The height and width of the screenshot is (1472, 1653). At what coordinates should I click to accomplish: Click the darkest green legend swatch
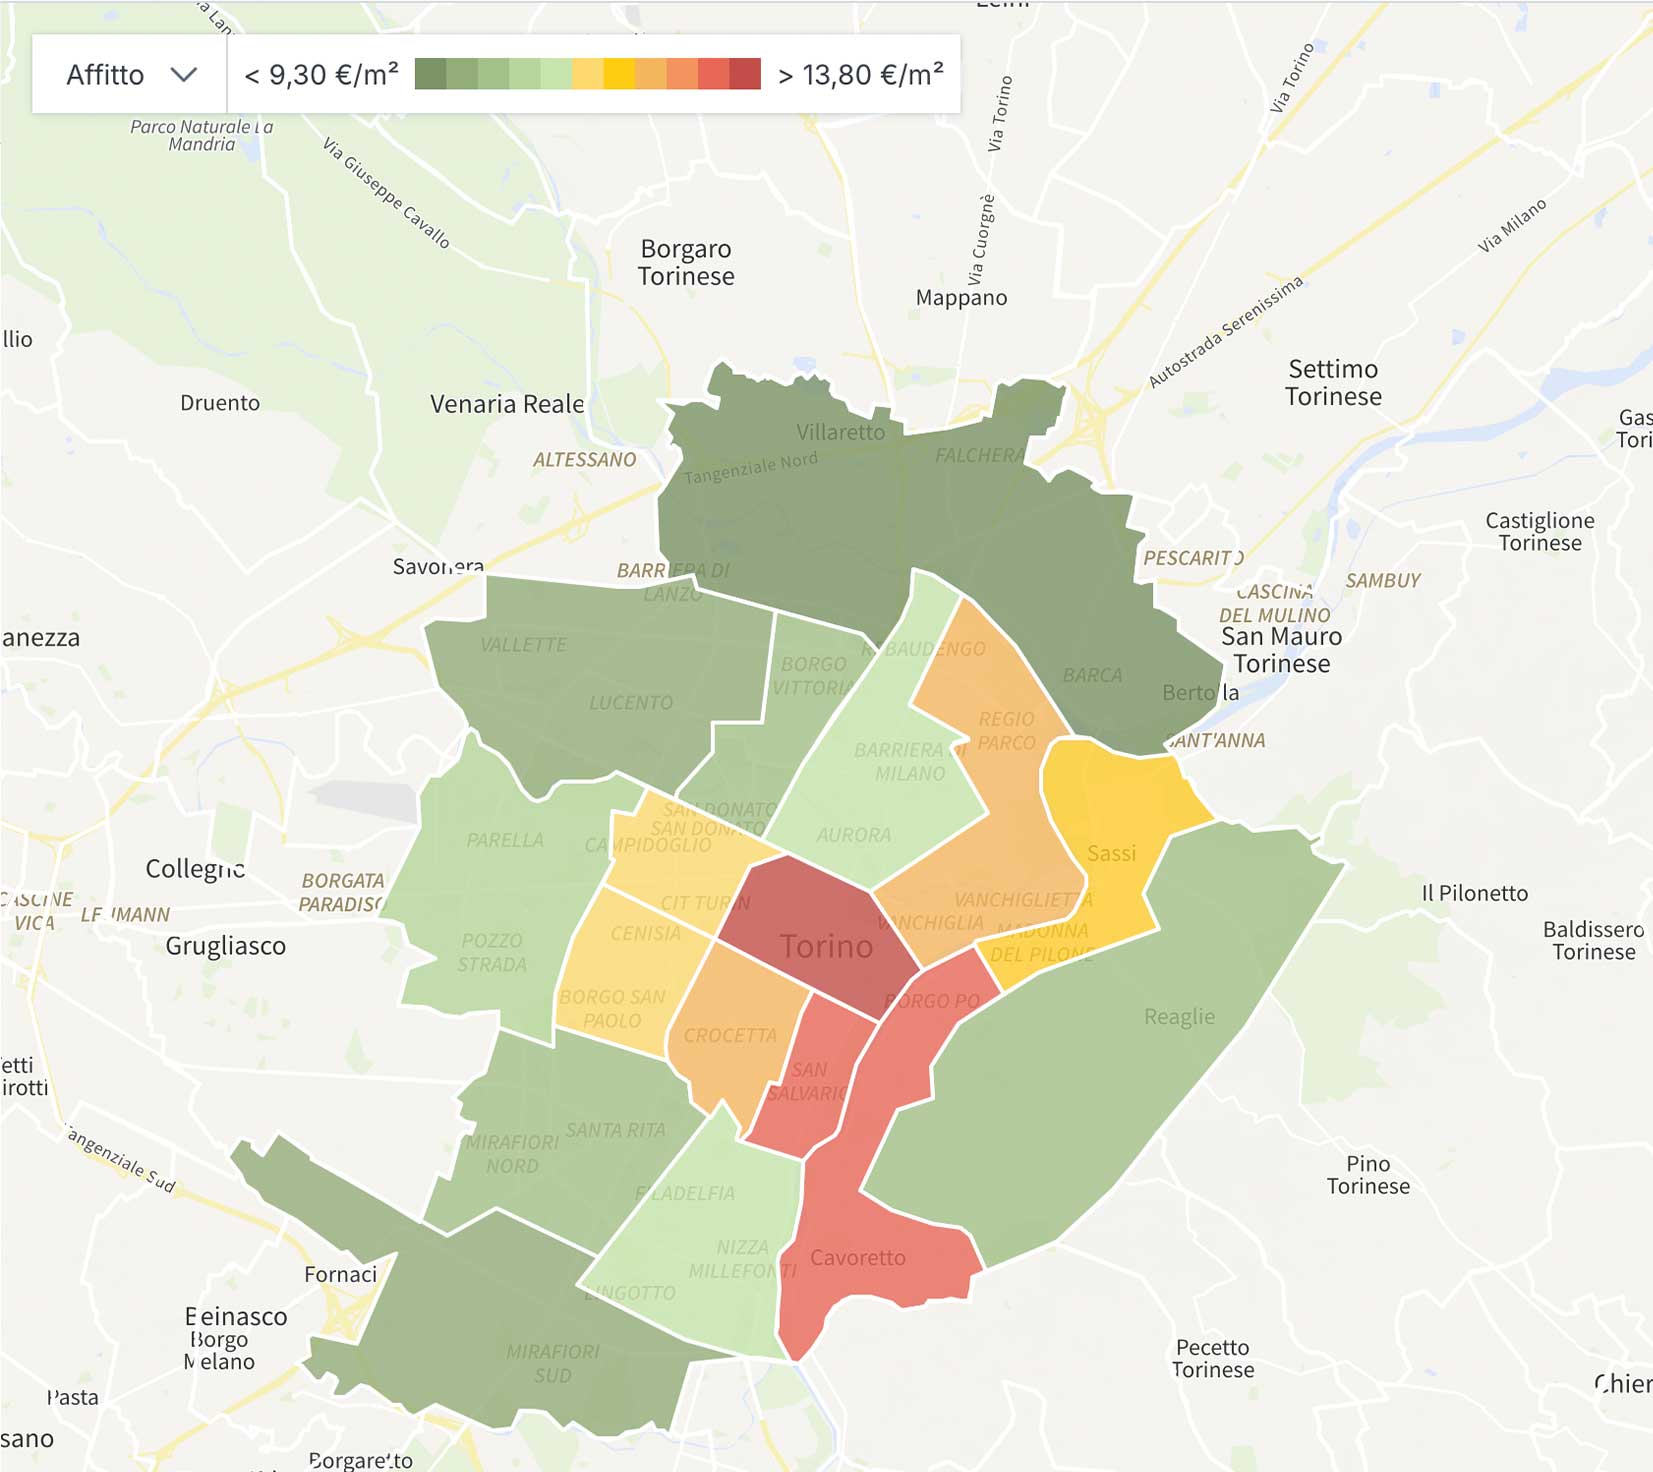pyautogui.click(x=430, y=74)
